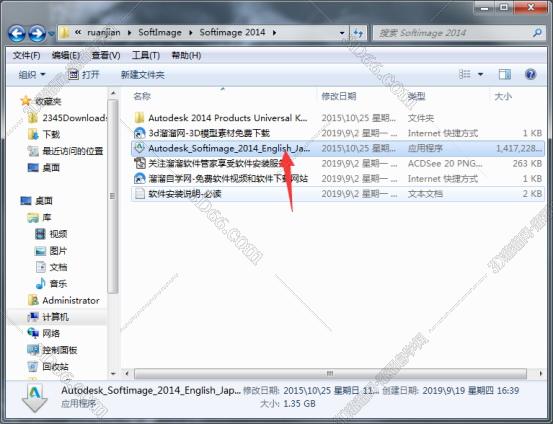Image resolution: width=553 pixels, height=424 pixels.
Task: Open the 工具(T) menu
Action: tap(146, 55)
